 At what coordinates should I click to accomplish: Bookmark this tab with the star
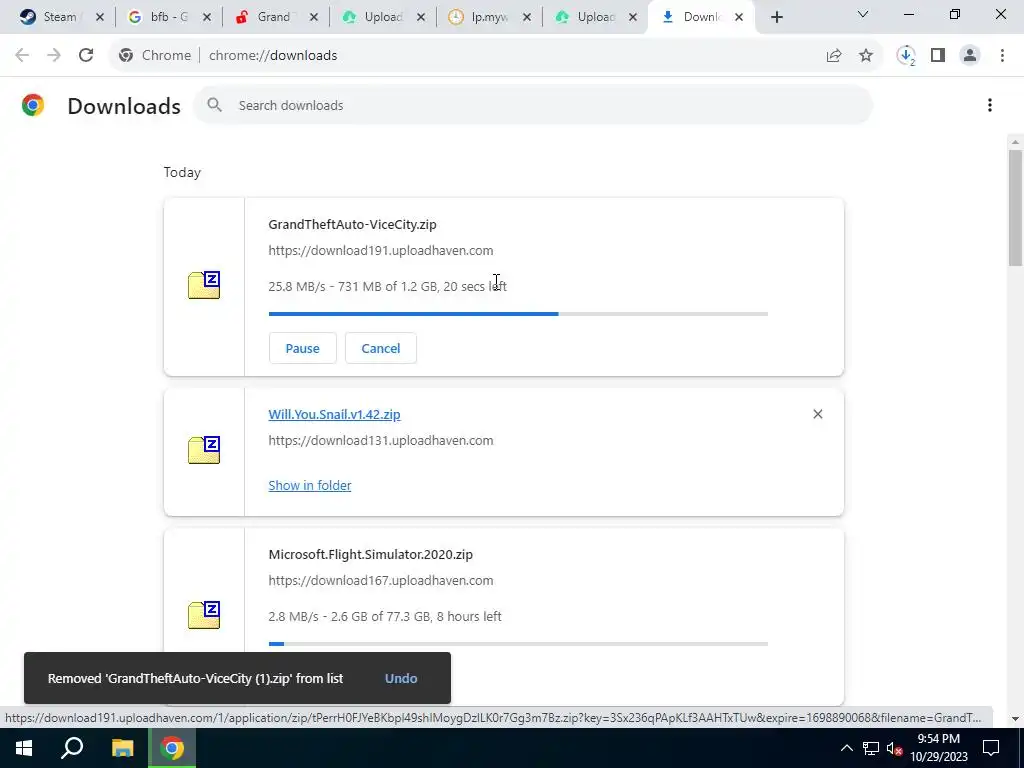(866, 56)
